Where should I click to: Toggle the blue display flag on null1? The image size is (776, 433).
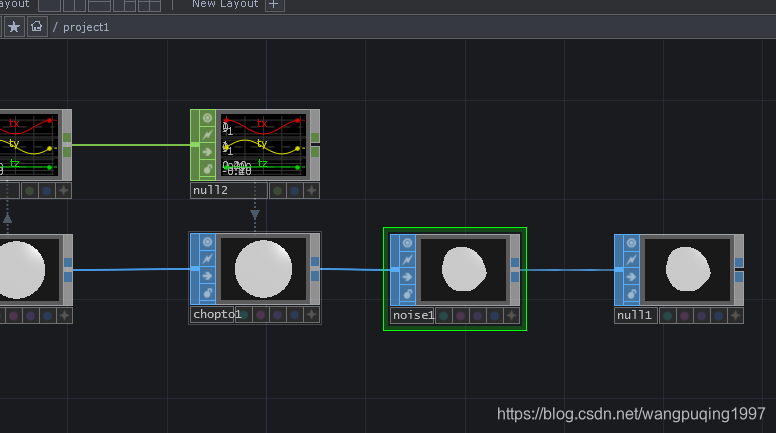pyautogui.click(x=719, y=315)
